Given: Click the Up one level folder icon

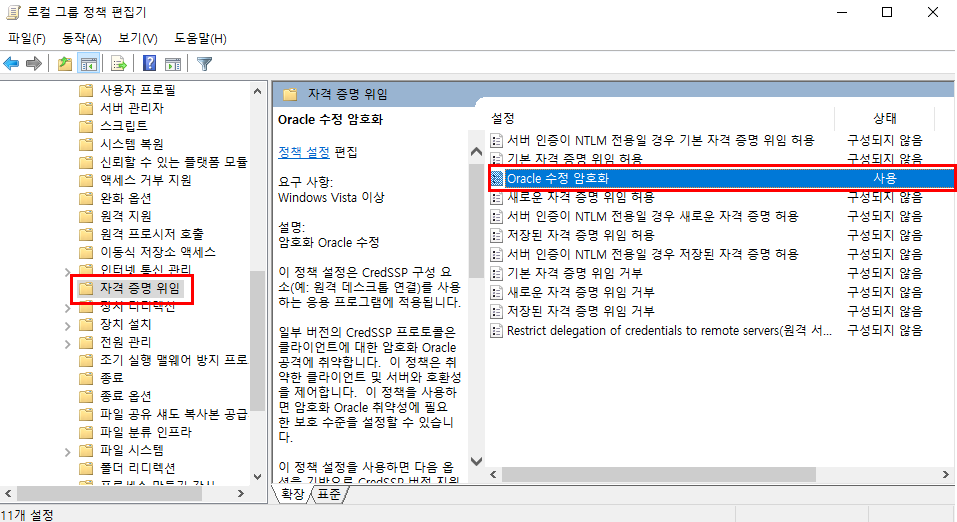Looking at the screenshot, I should (65, 63).
